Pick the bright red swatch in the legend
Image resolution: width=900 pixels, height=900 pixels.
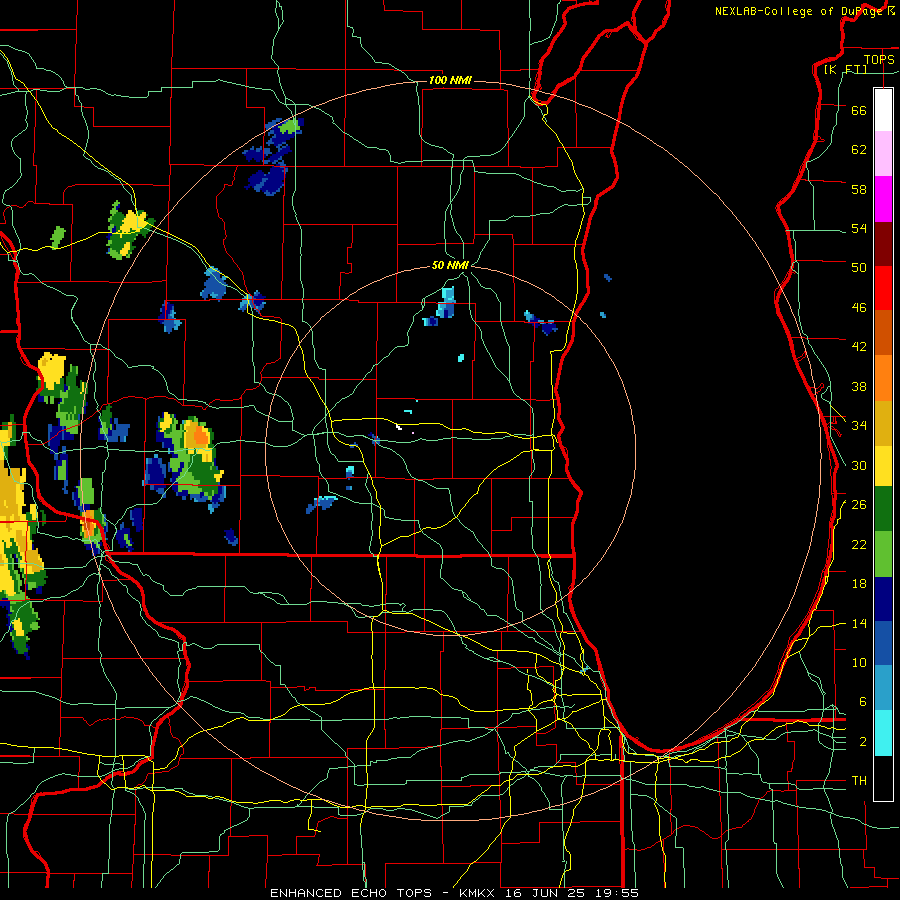tap(883, 288)
